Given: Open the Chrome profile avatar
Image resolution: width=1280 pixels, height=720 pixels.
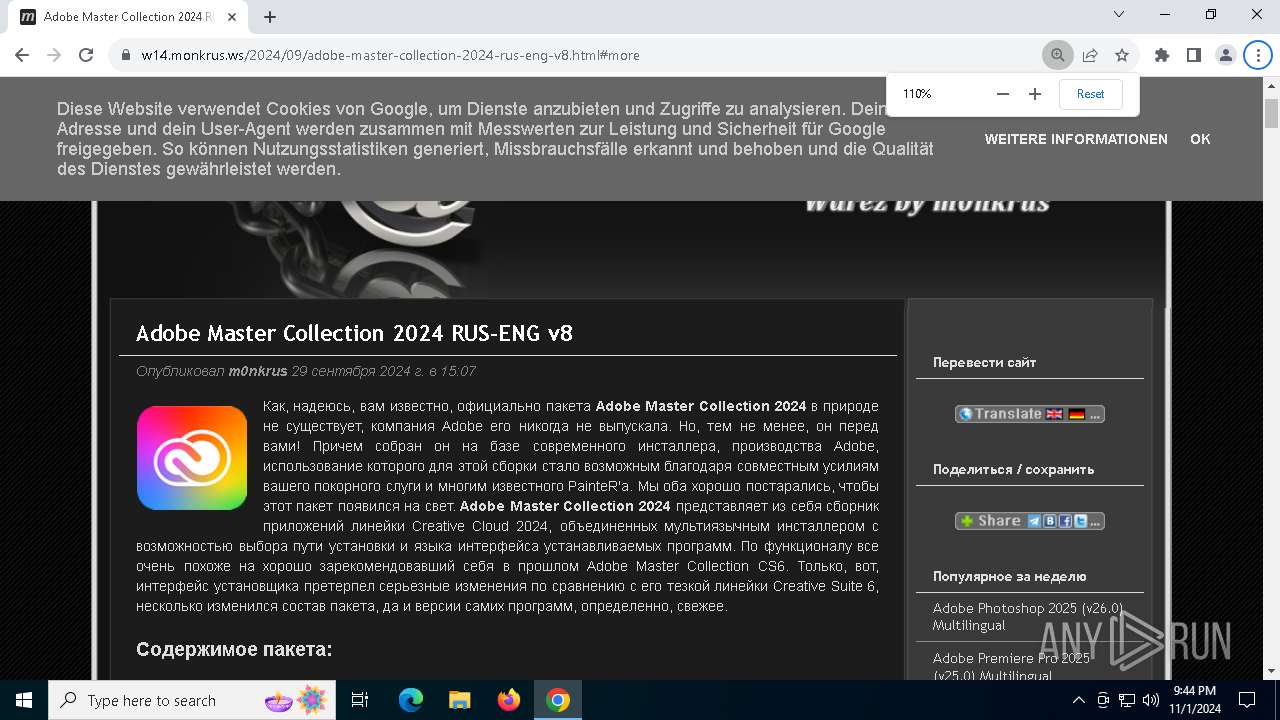Looking at the screenshot, I should 1226,55.
